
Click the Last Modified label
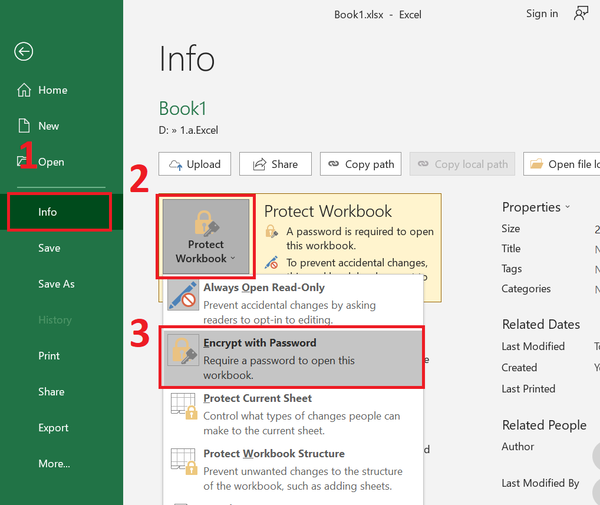(x=533, y=346)
